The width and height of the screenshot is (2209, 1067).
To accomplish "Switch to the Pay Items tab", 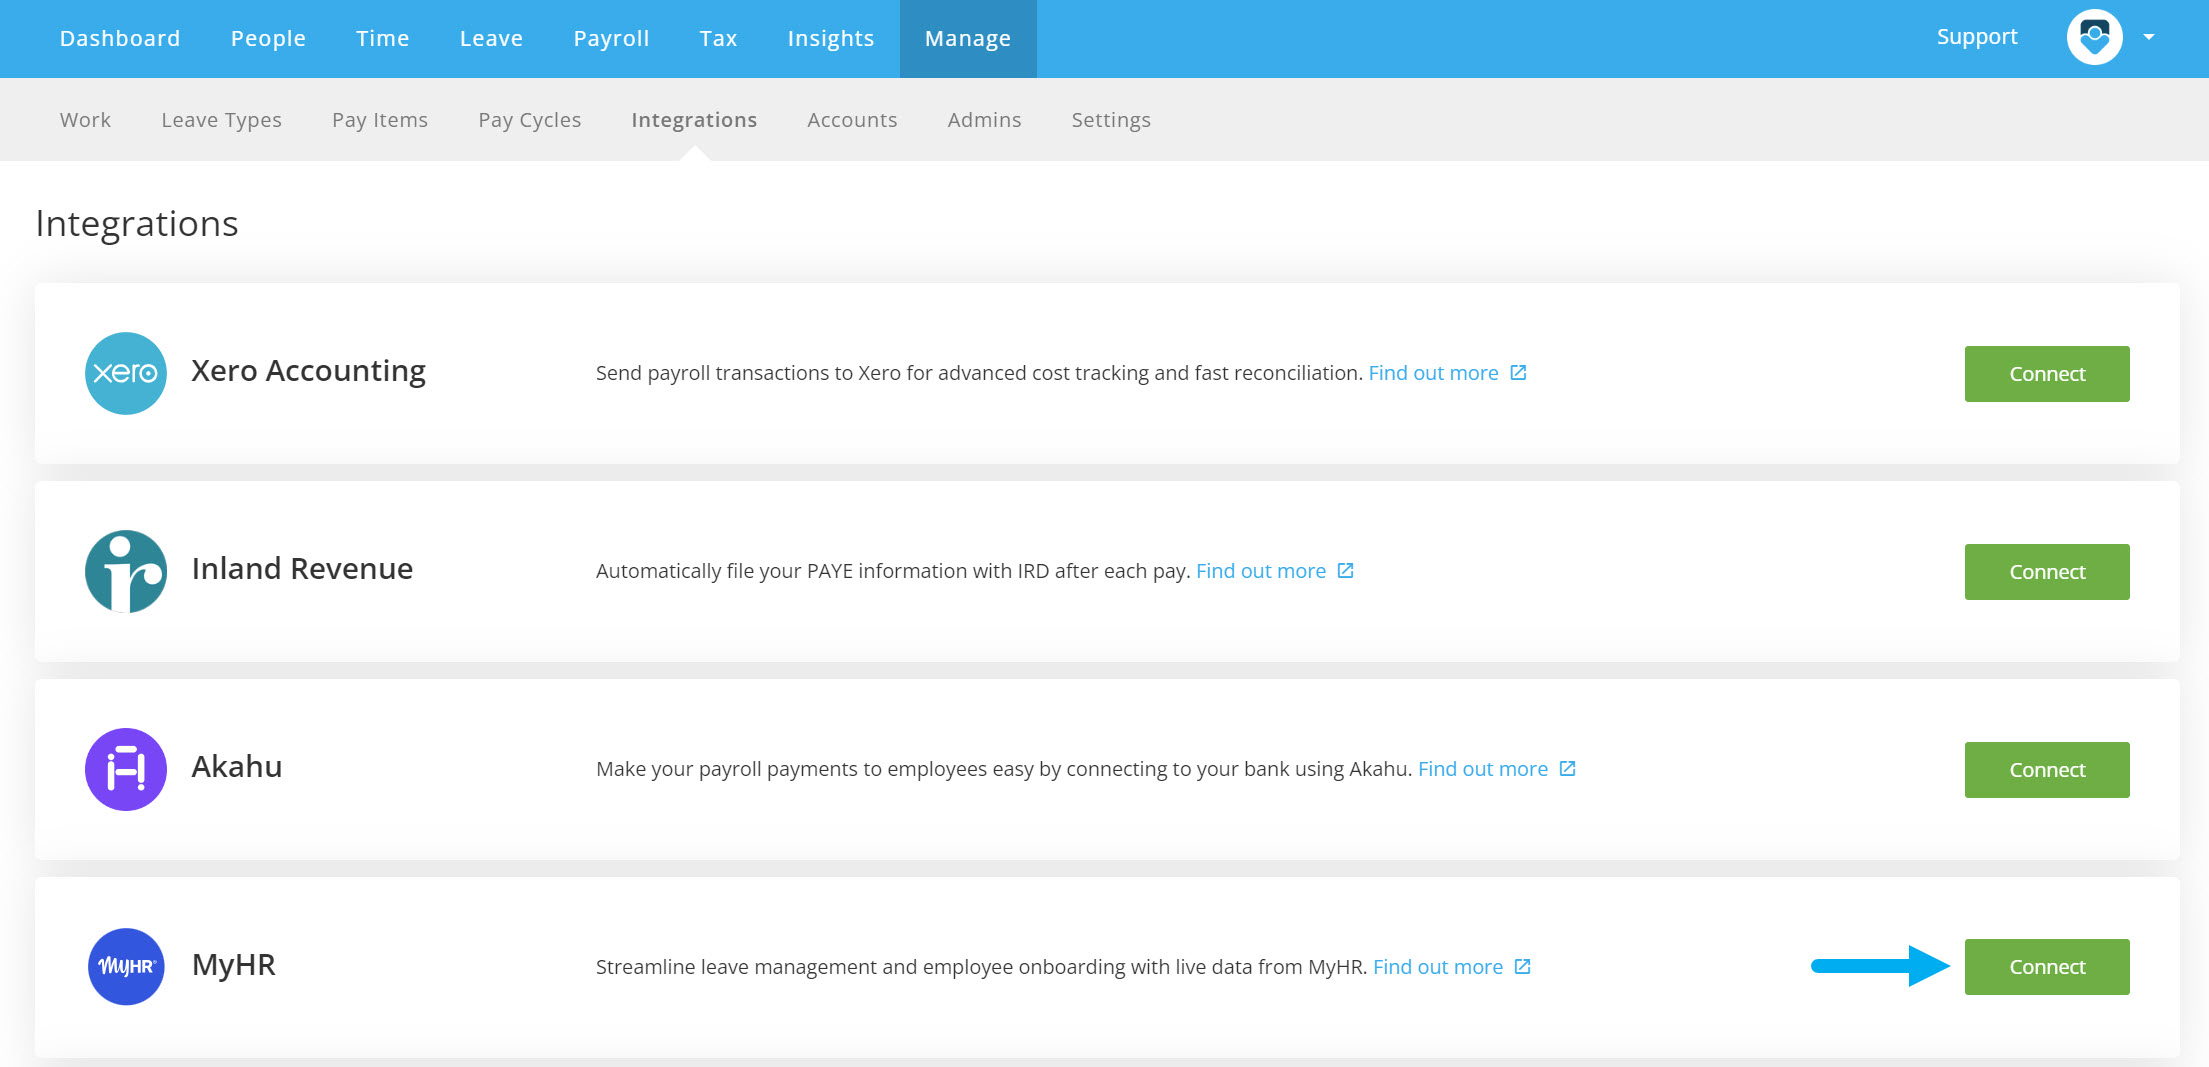I will click(380, 120).
